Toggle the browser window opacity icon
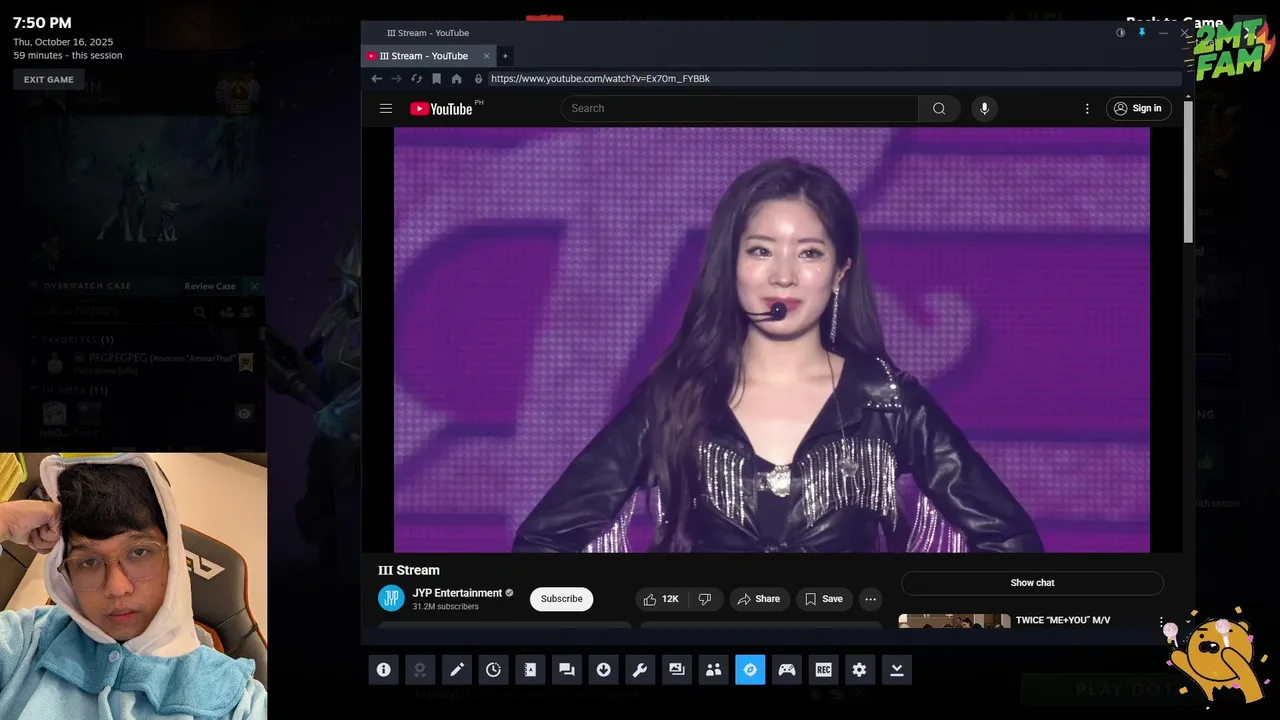Screen dimensions: 1280x720 [1120, 33]
